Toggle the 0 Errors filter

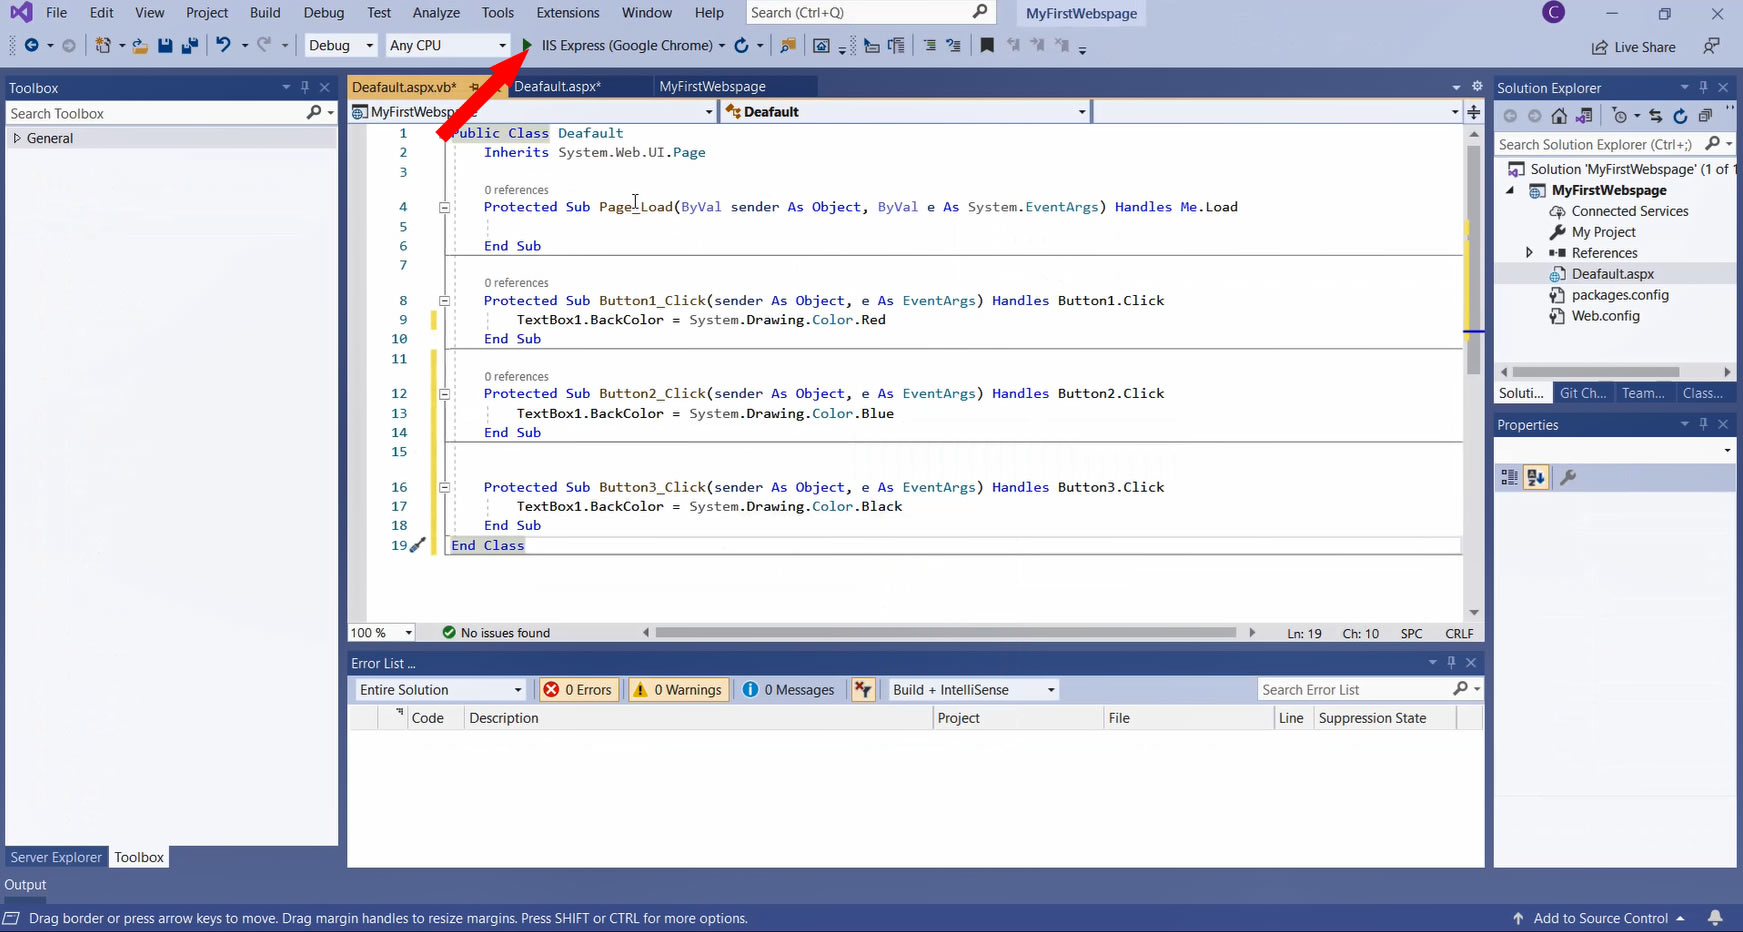[579, 690]
